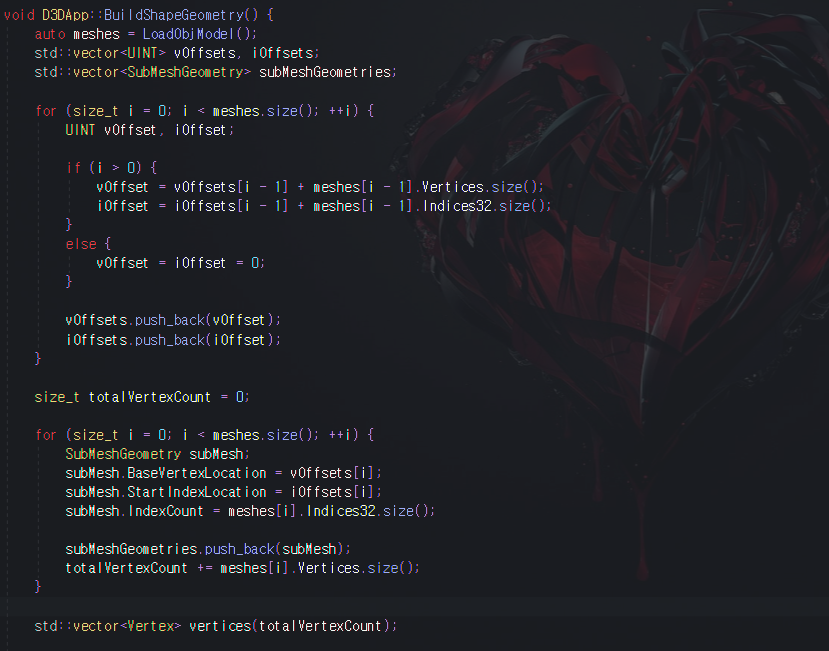Click the StartIndexLocation member
Image resolution: width=829 pixels, height=651 pixels.
tap(197, 492)
